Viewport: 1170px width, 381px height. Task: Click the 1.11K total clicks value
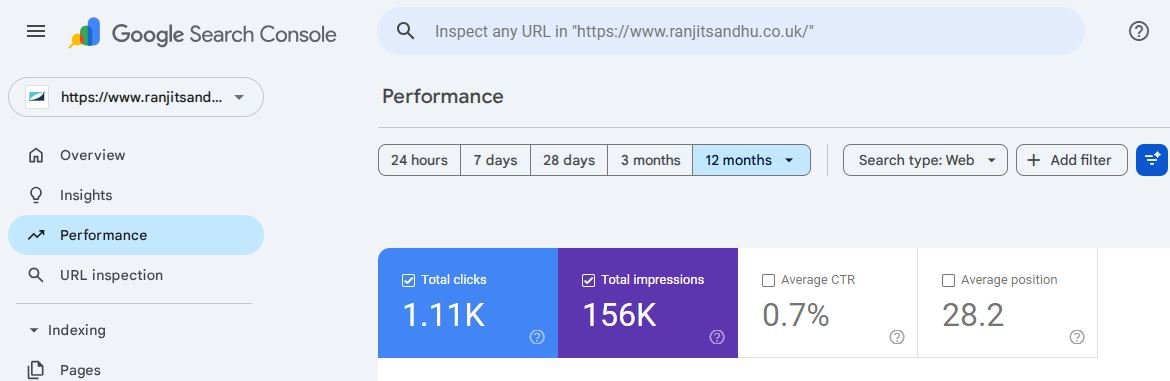click(x=444, y=315)
